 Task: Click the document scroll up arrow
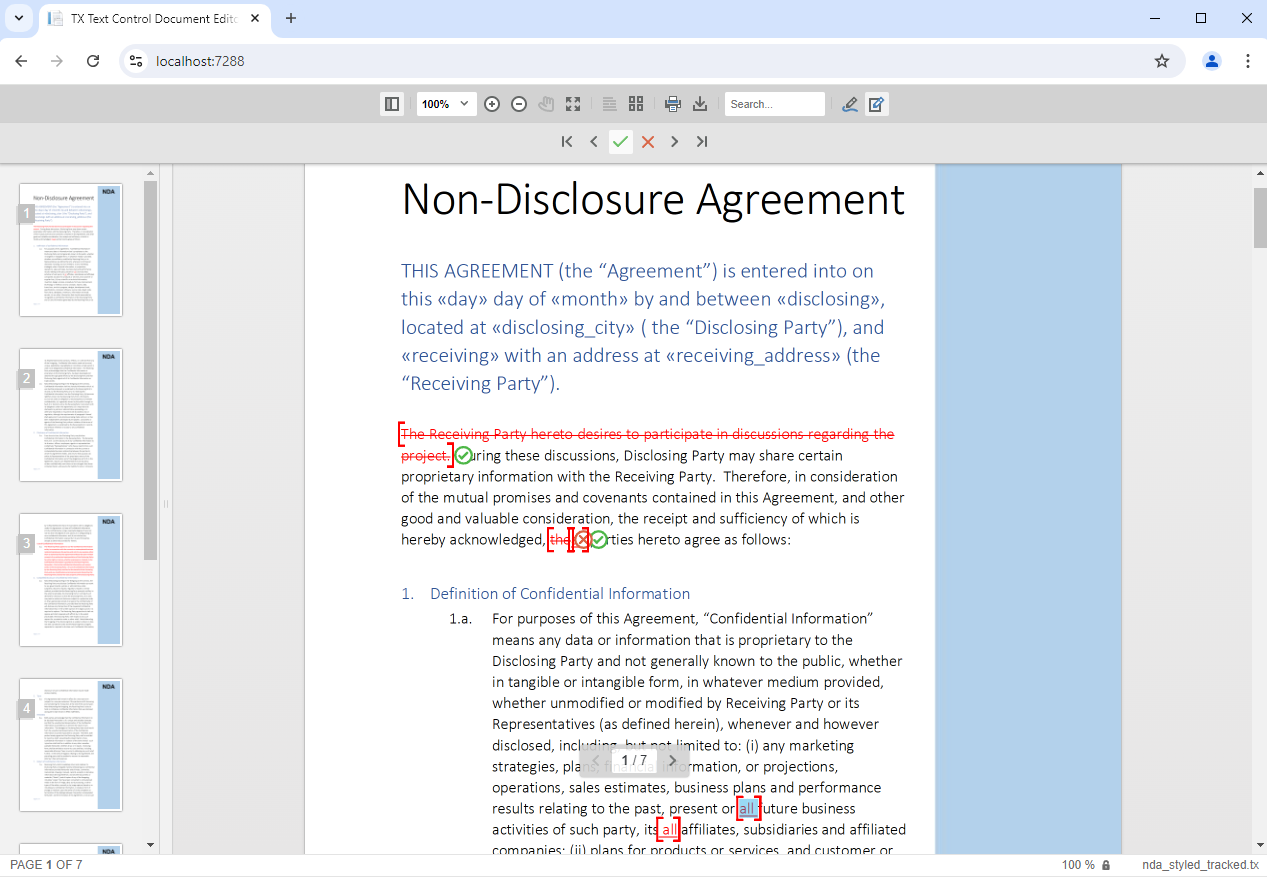coord(1260,174)
